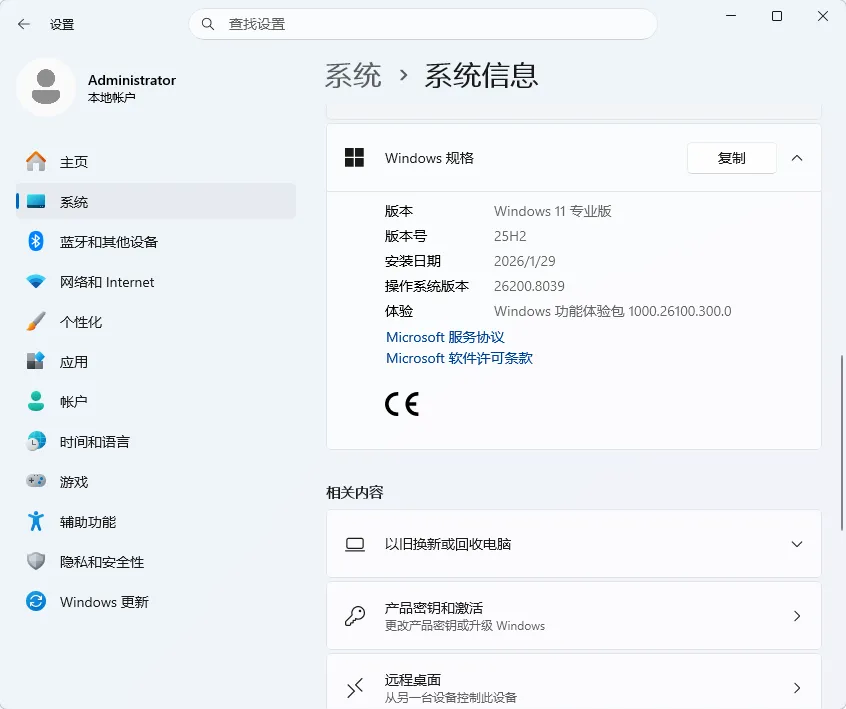Click the 操作系统版本 label
Screen dimensions: 846x709
point(427,286)
